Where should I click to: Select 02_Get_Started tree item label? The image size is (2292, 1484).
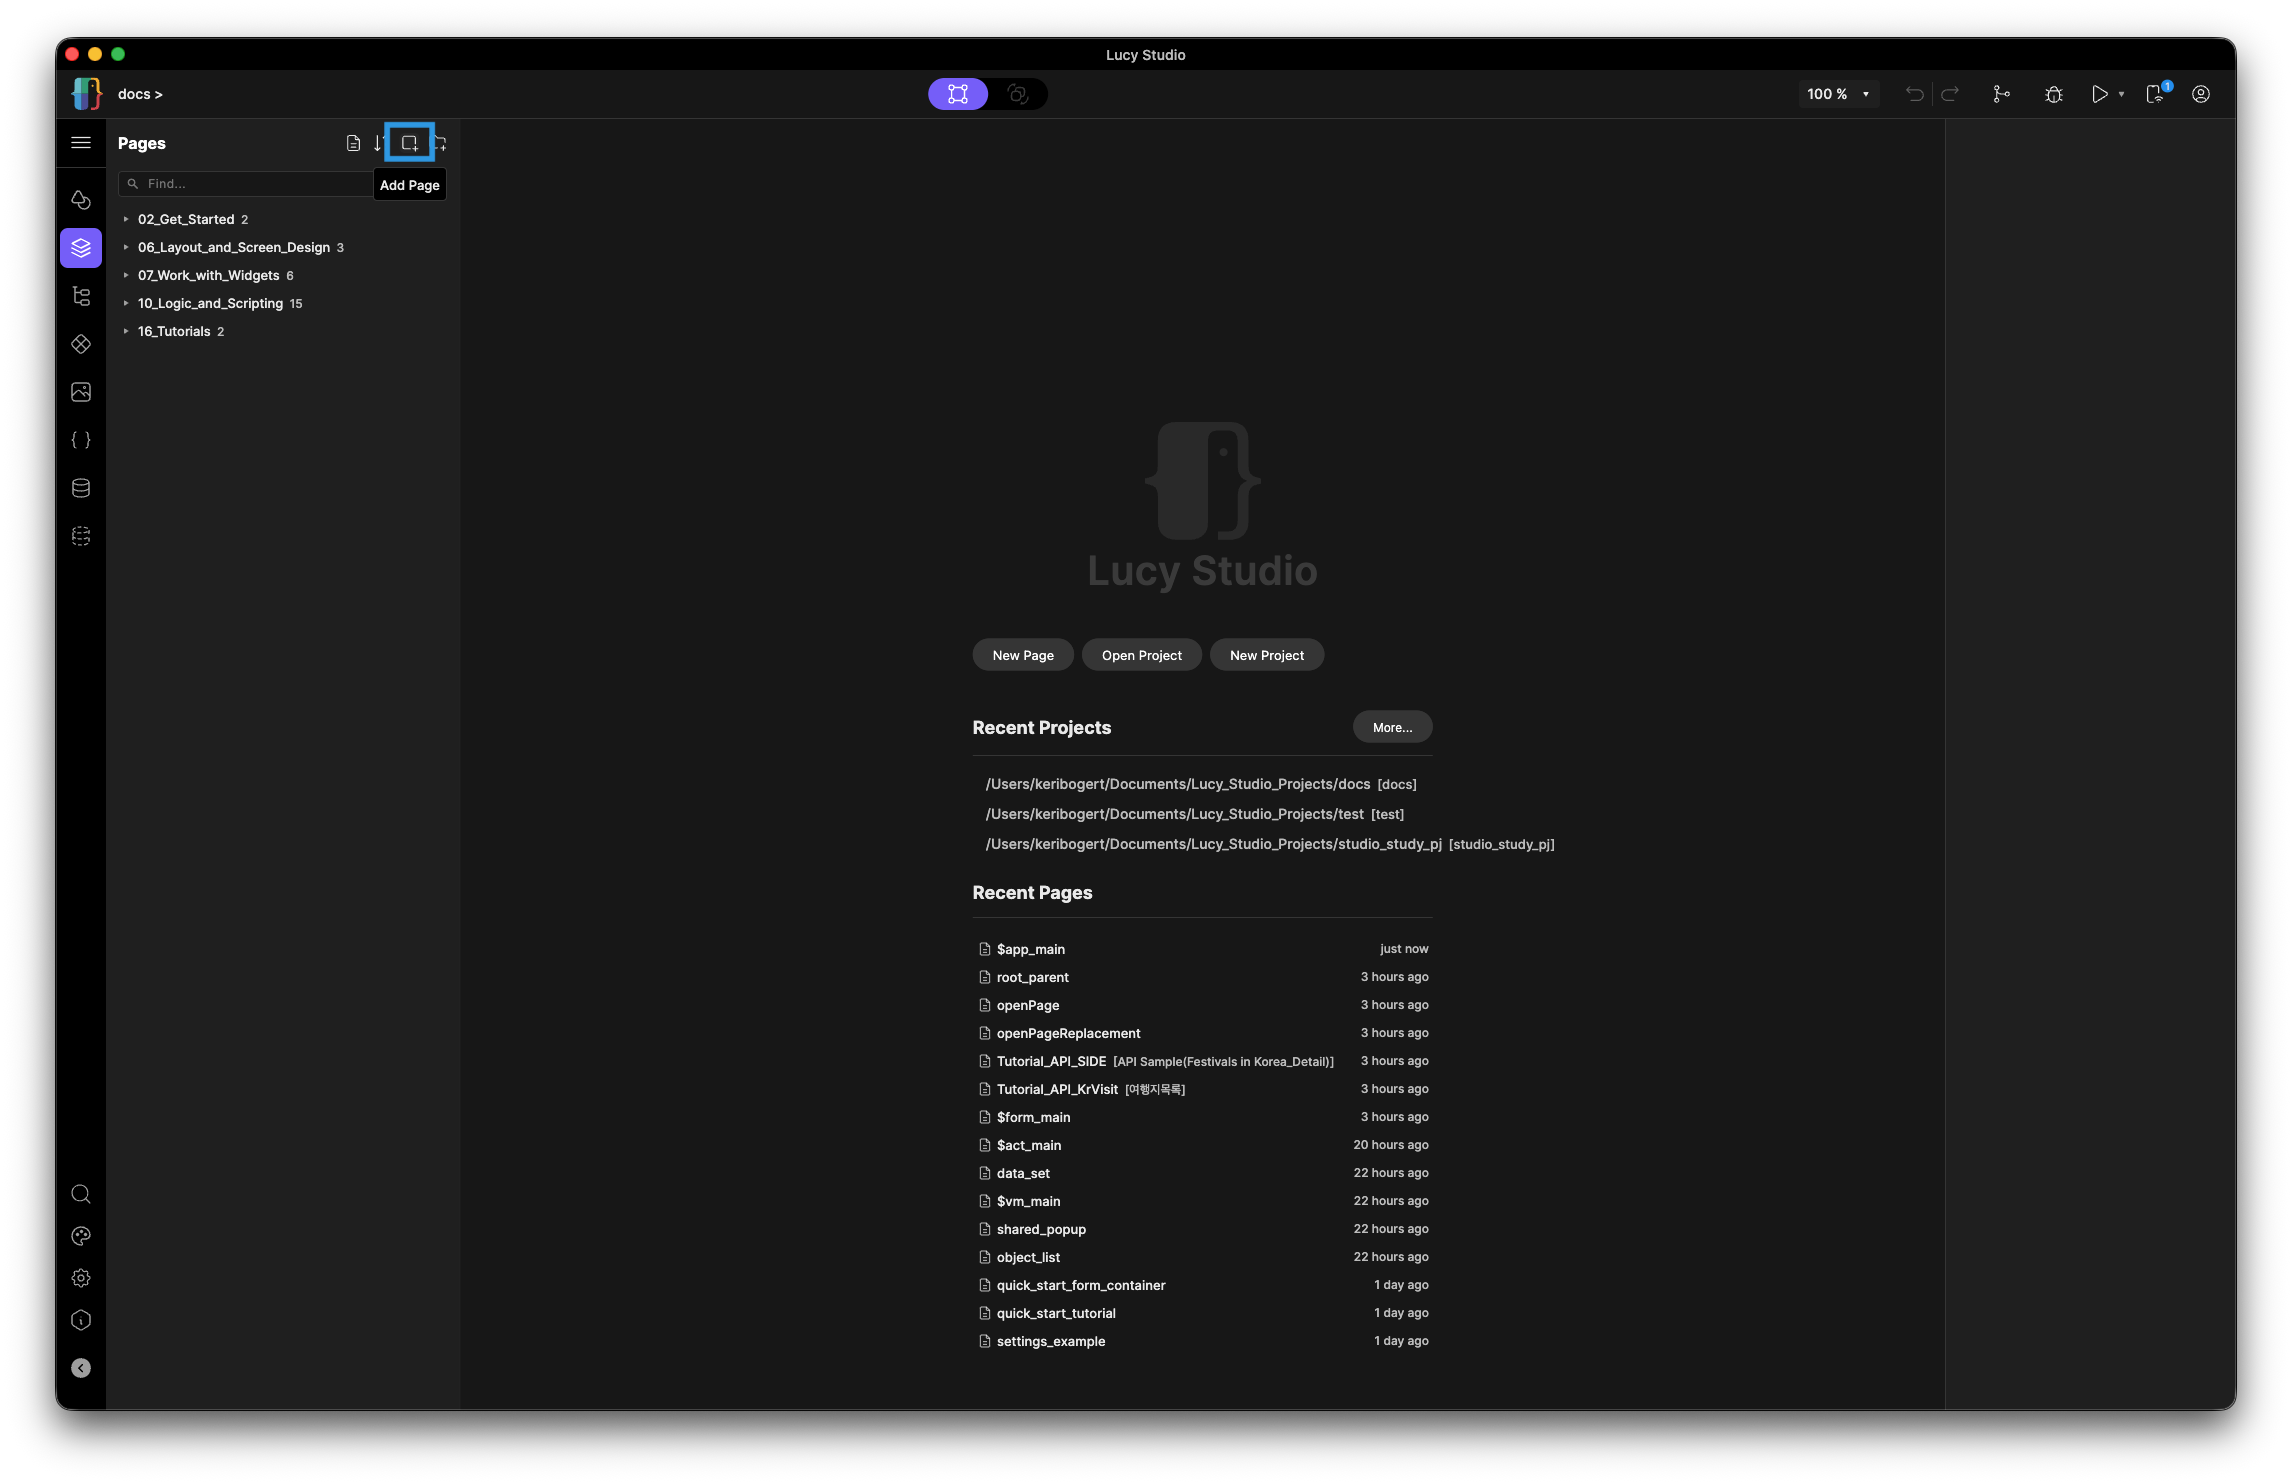(186, 219)
